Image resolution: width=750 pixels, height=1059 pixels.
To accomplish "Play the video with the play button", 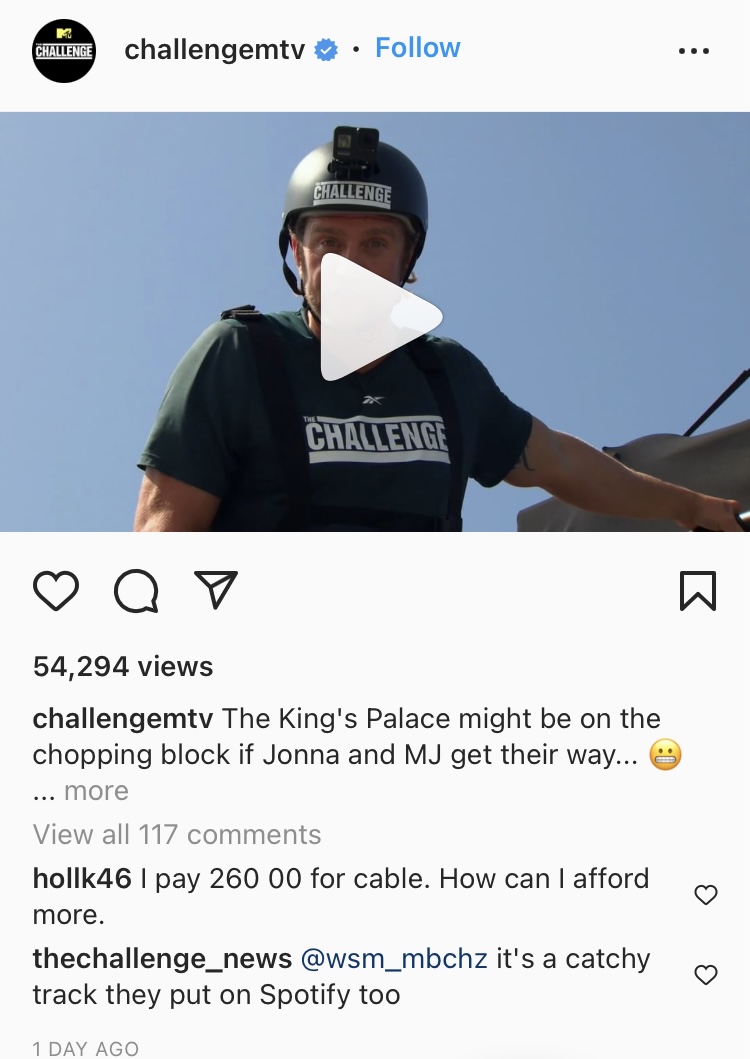I will tap(380, 317).
